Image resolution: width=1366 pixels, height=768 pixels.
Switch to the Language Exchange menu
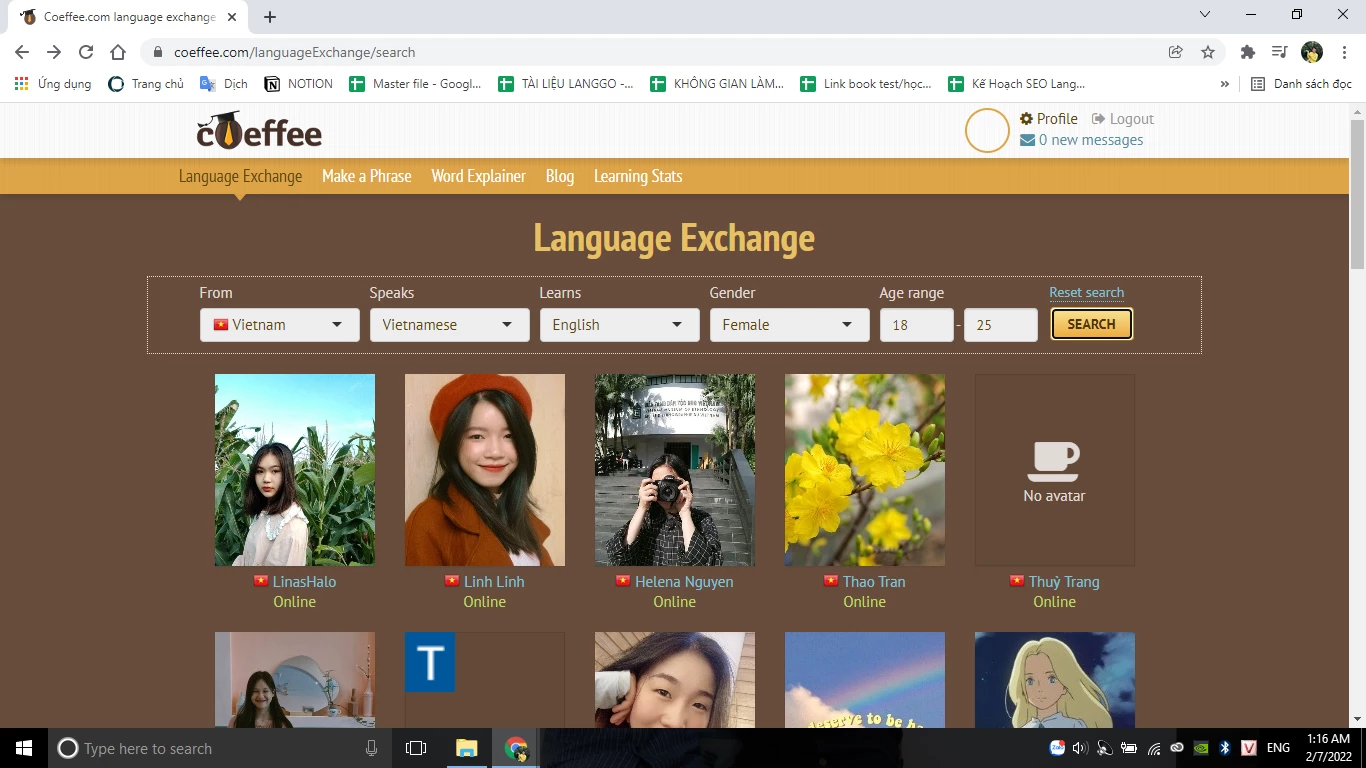[240, 176]
